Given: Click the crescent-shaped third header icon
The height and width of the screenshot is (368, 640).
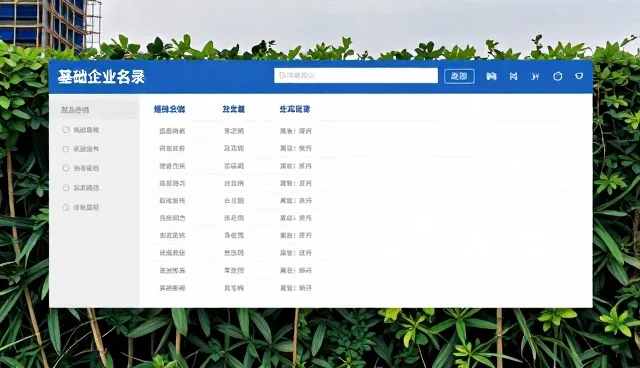Looking at the screenshot, I should 535,76.
